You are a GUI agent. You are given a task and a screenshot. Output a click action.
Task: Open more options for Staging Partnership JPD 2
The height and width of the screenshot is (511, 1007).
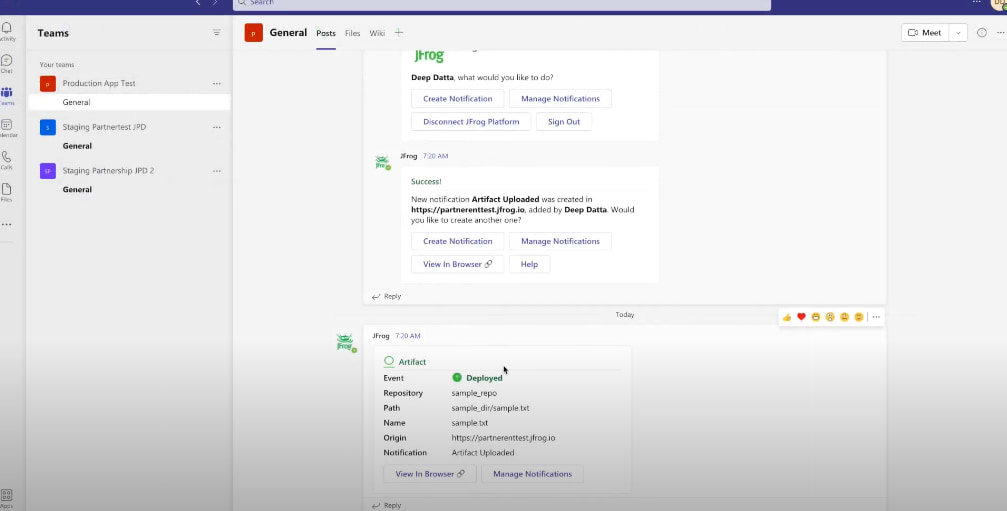(216, 171)
